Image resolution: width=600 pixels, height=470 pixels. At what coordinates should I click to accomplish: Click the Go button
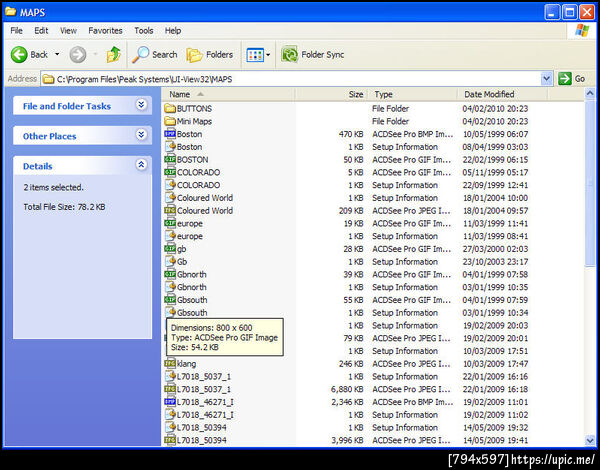(572, 79)
